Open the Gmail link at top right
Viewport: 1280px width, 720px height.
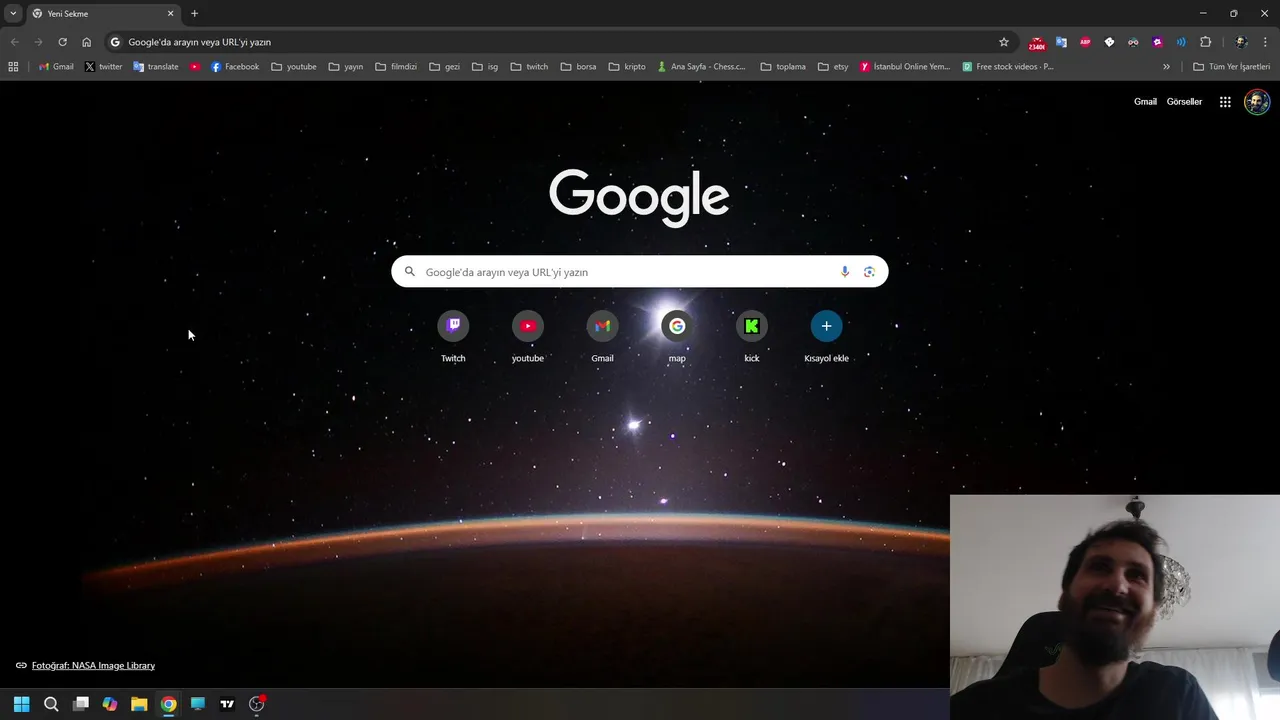pyautogui.click(x=1145, y=102)
